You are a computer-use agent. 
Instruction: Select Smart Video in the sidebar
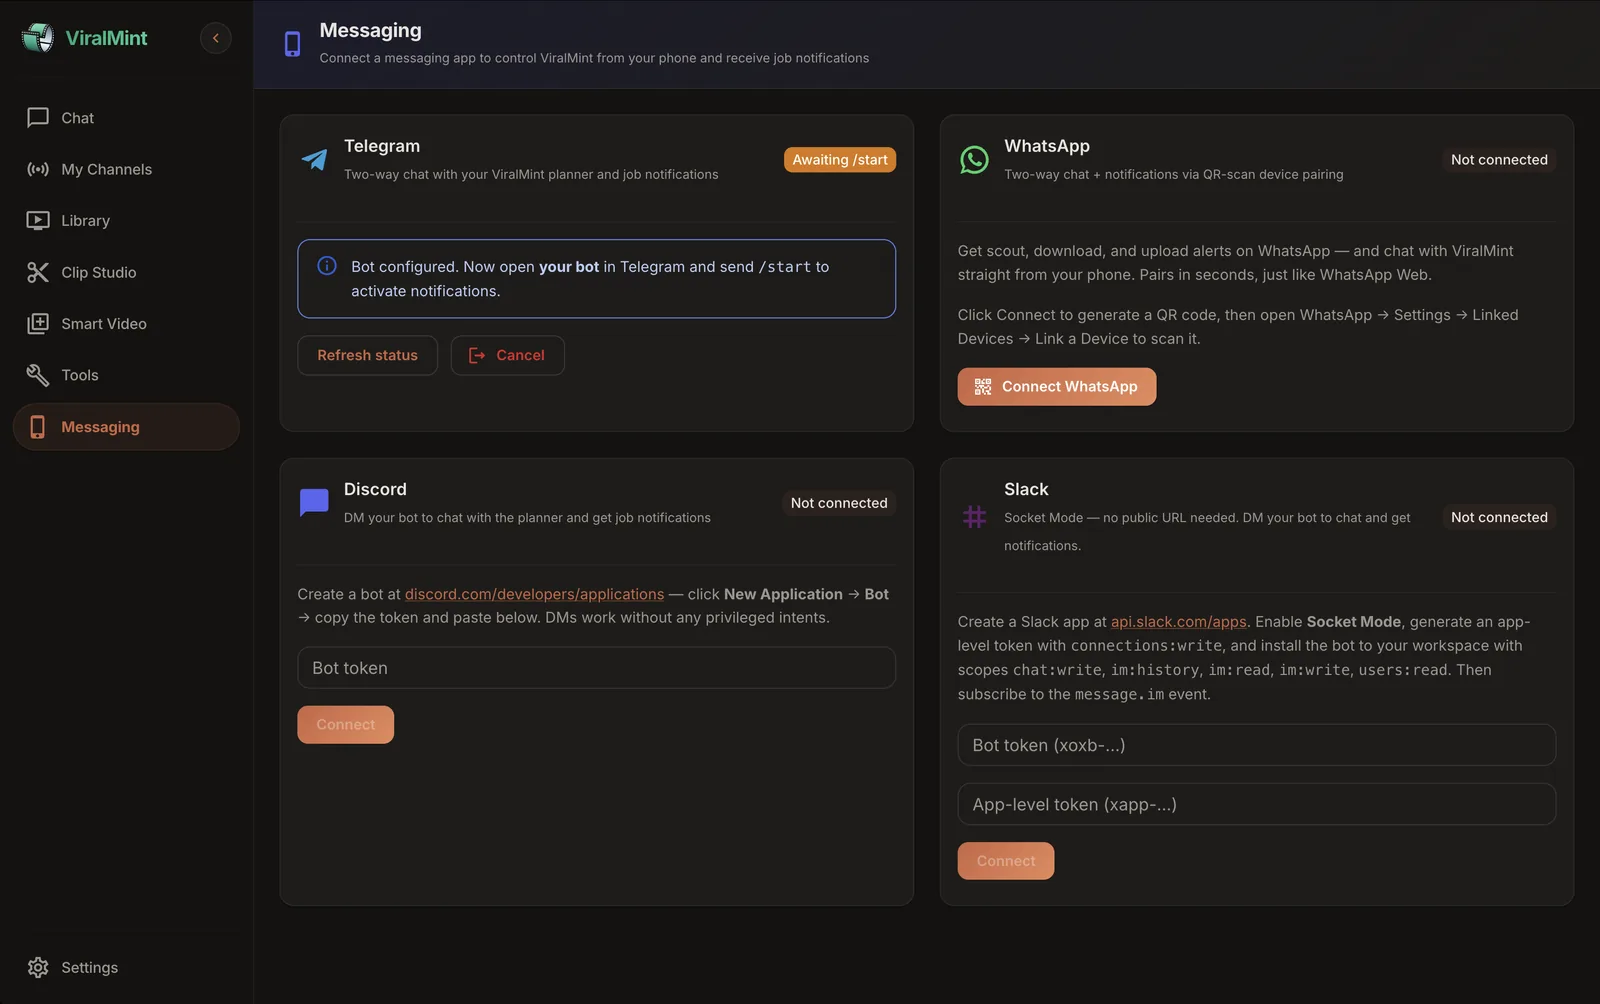coord(126,324)
